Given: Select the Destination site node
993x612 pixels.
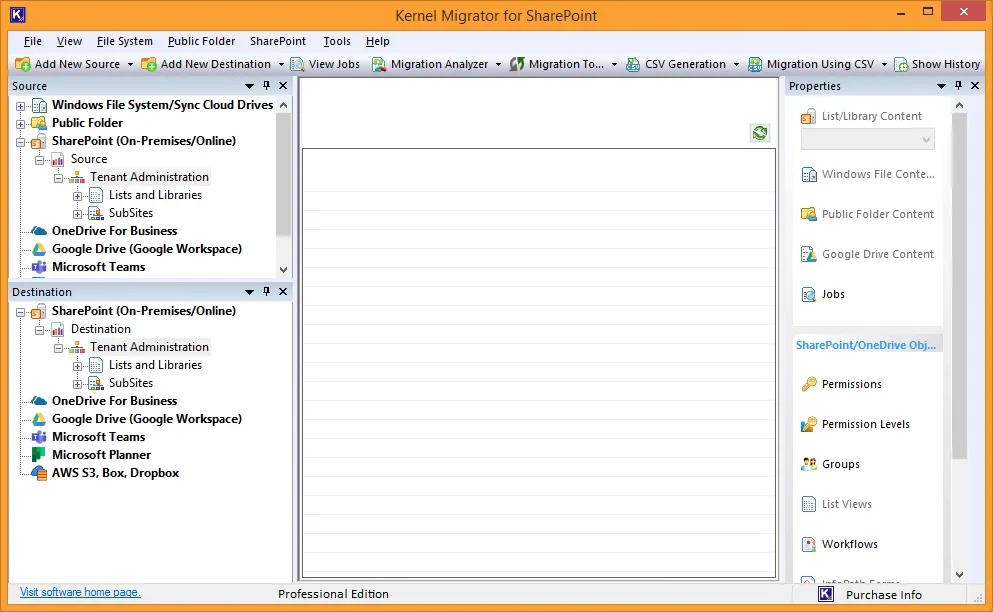Looking at the screenshot, I should 101,329.
